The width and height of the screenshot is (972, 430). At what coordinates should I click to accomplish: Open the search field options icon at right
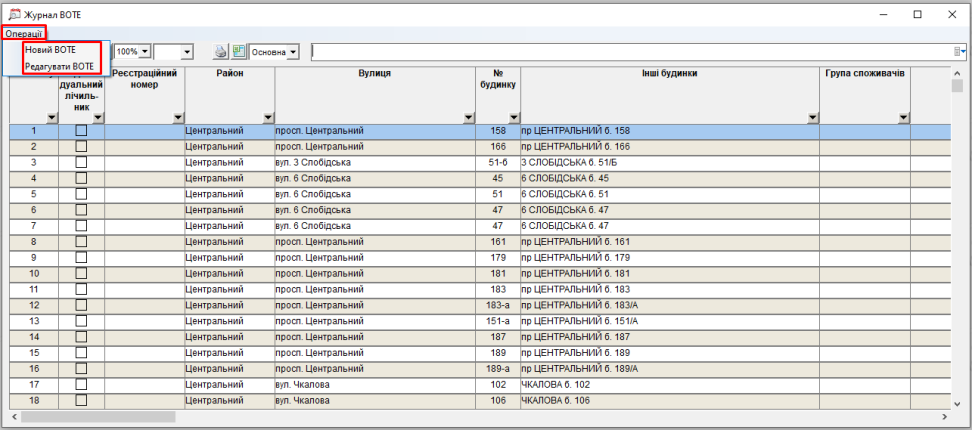958,52
